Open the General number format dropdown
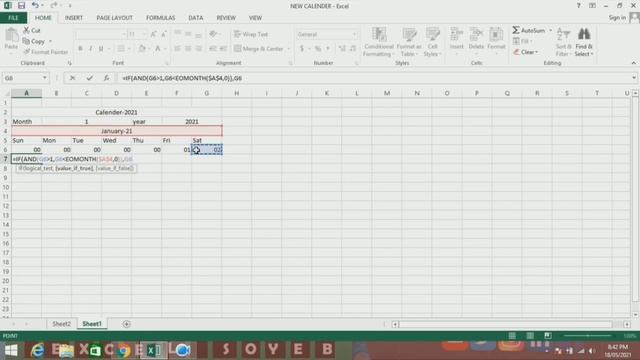The image size is (640, 360). pos(354,35)
